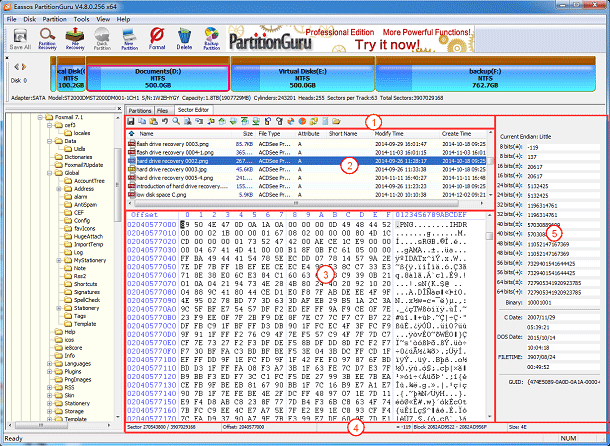Click the Format toolbar icon

[x=157, y=39]
